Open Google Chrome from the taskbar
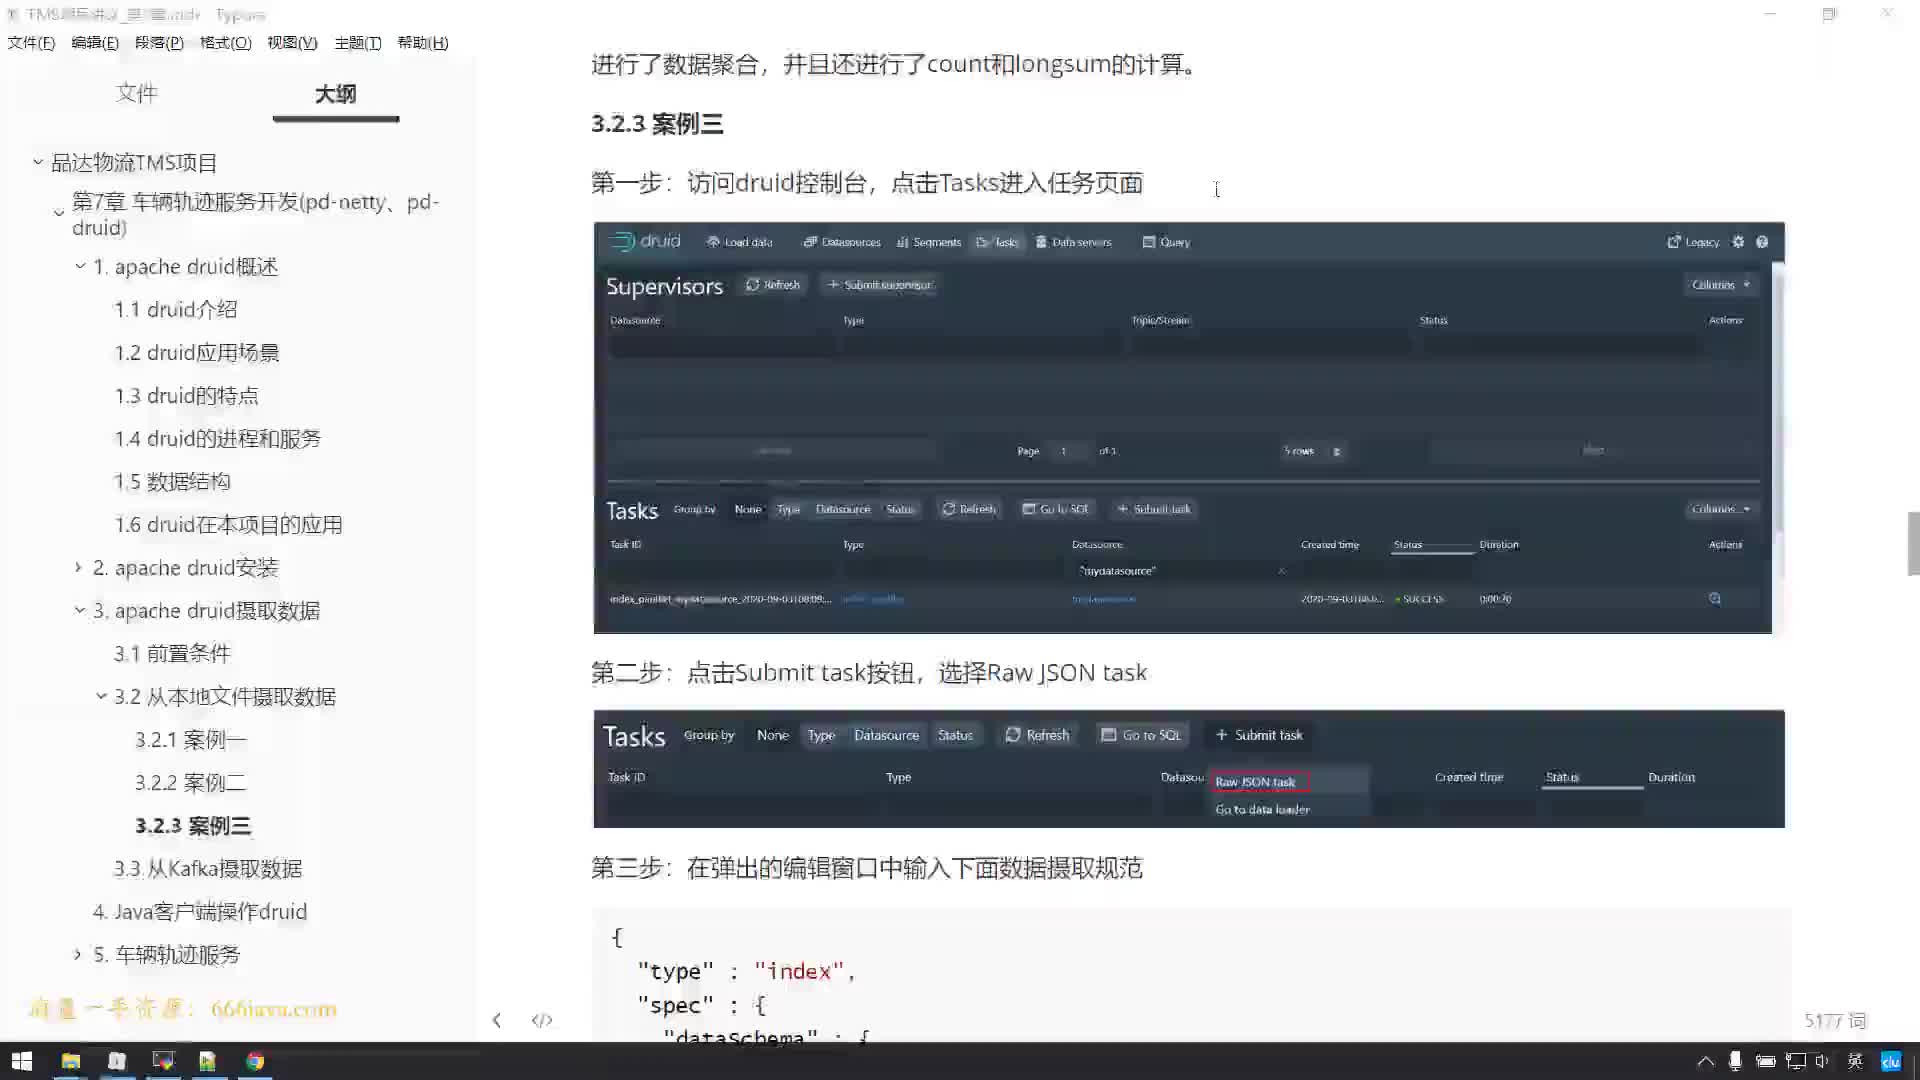The image size is (1920, 1080). tap(255, 1061)
